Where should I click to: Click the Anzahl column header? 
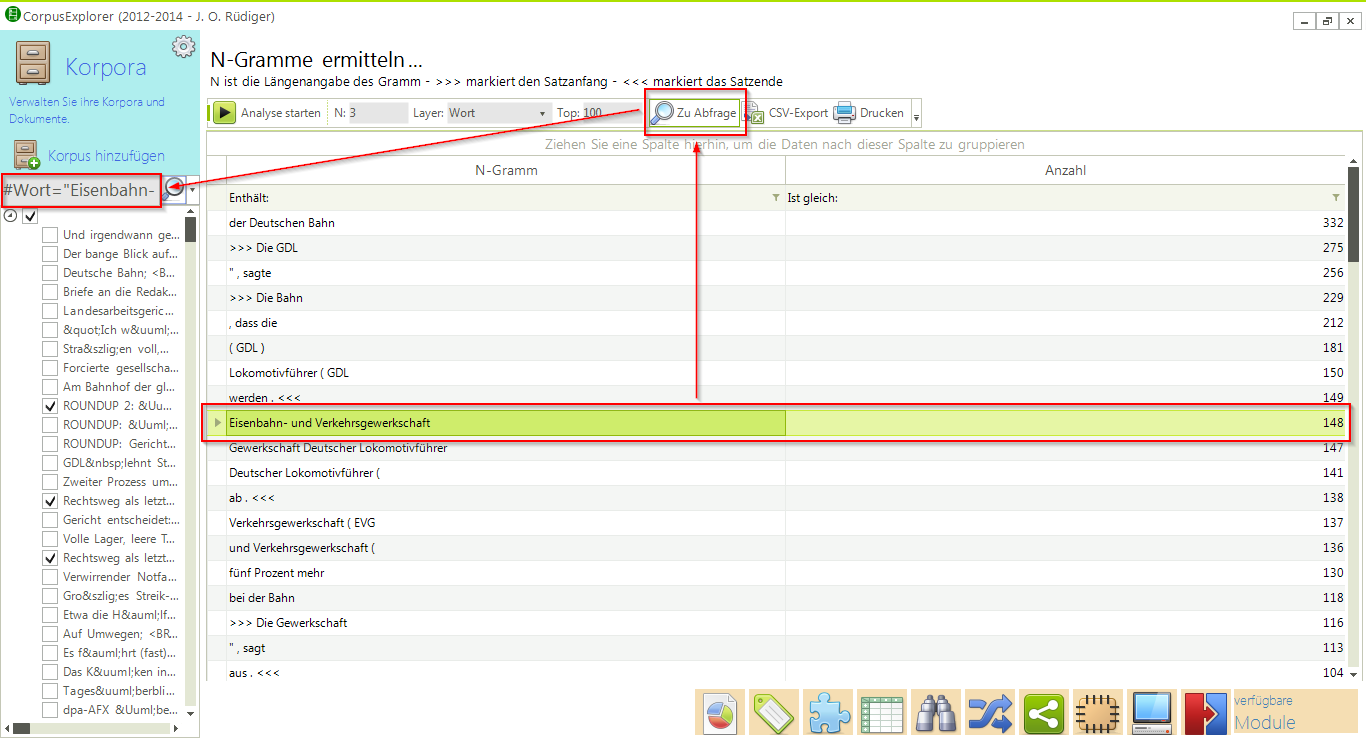click(1065, 170)
